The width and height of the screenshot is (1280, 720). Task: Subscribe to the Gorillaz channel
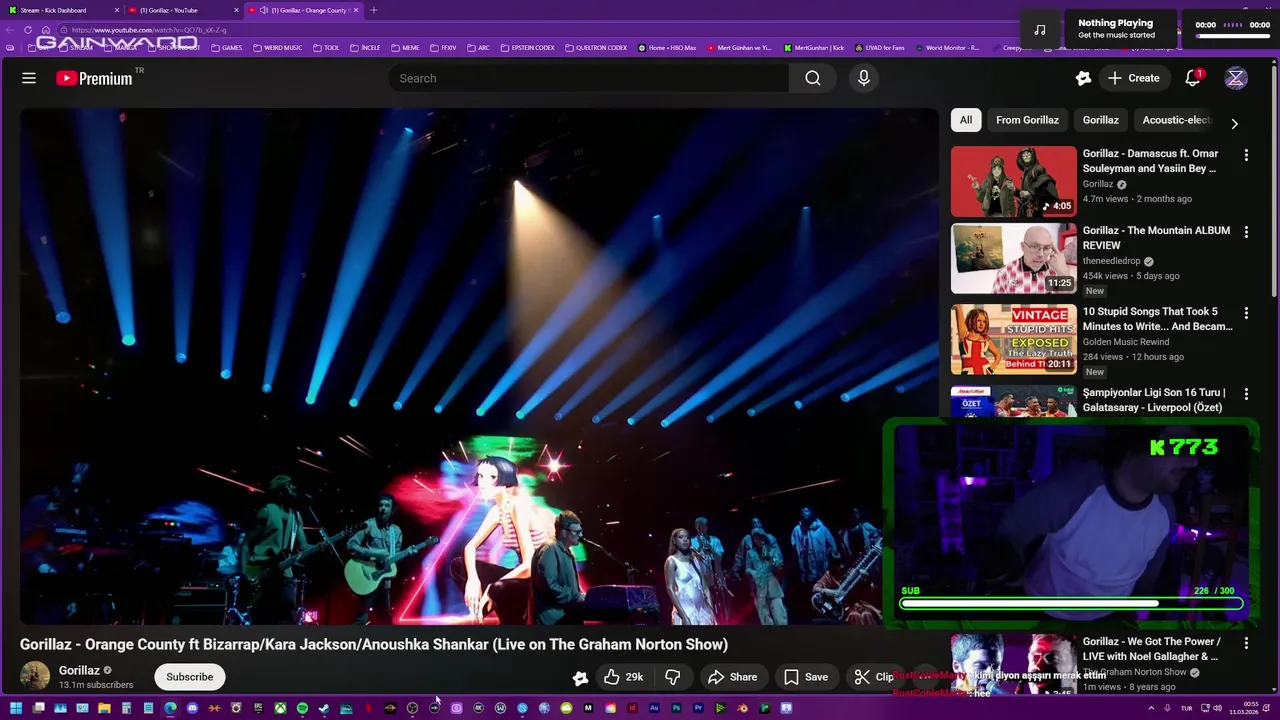pos(190,677)
